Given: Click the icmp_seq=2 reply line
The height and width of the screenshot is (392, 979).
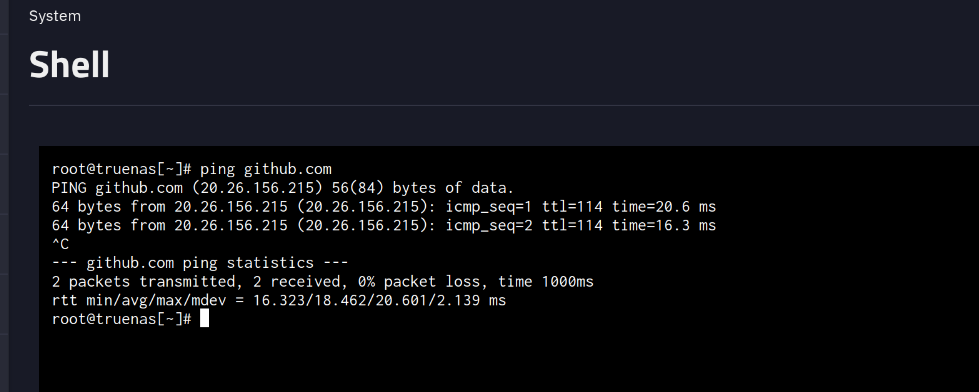Looking at the screenshot, I should [384, 225].
